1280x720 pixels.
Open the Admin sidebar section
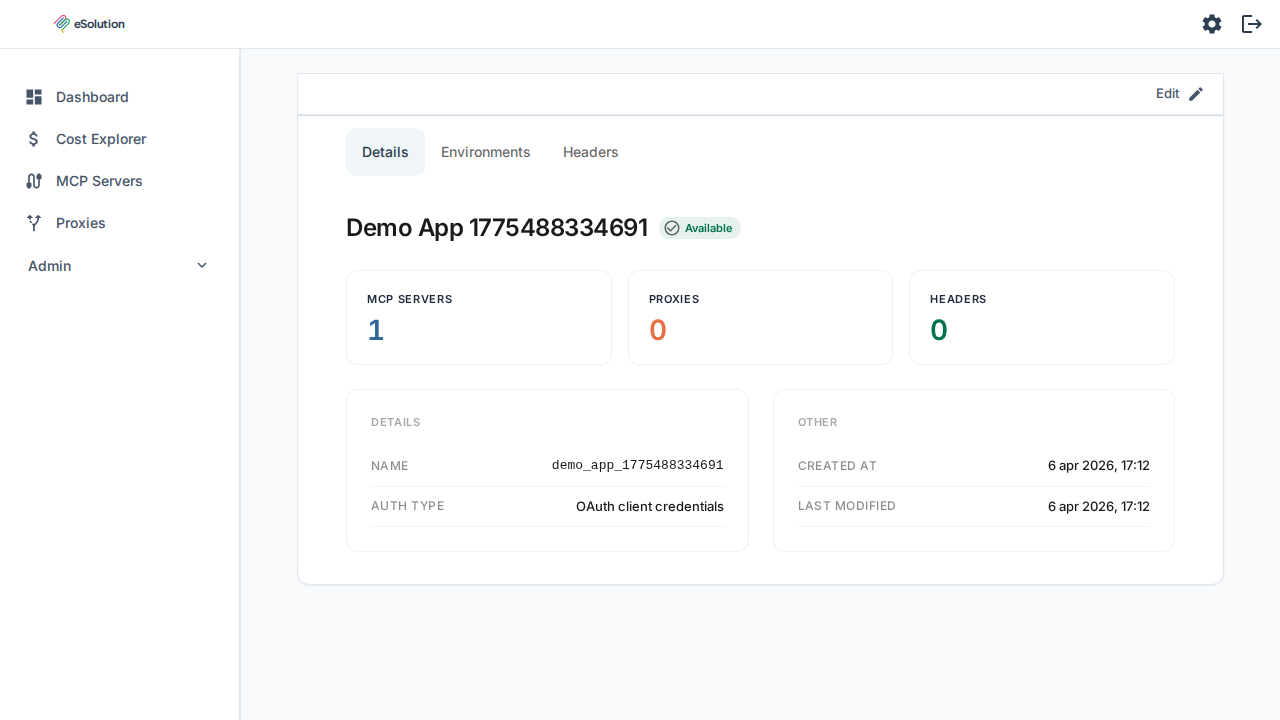click(x=120, y=265)
